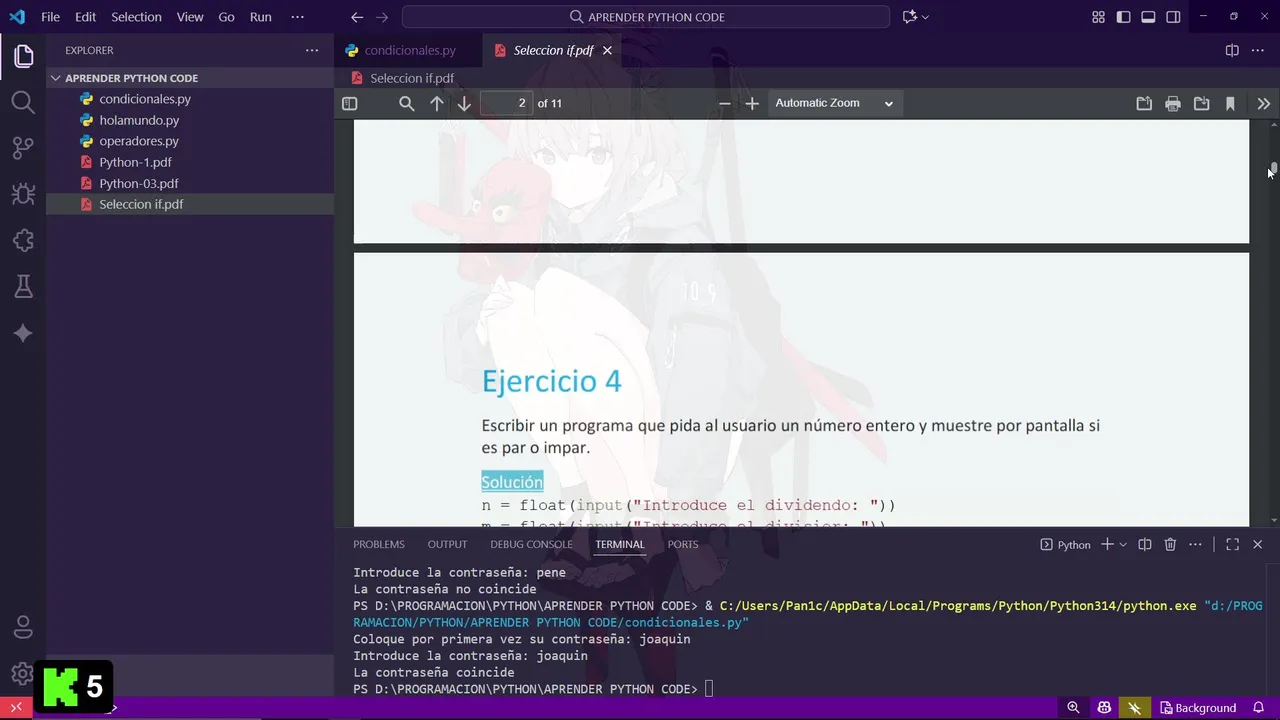Screen dimensions: 1280x720
Task: Open Python-1.pdf in the explorer
Action: 135,162
